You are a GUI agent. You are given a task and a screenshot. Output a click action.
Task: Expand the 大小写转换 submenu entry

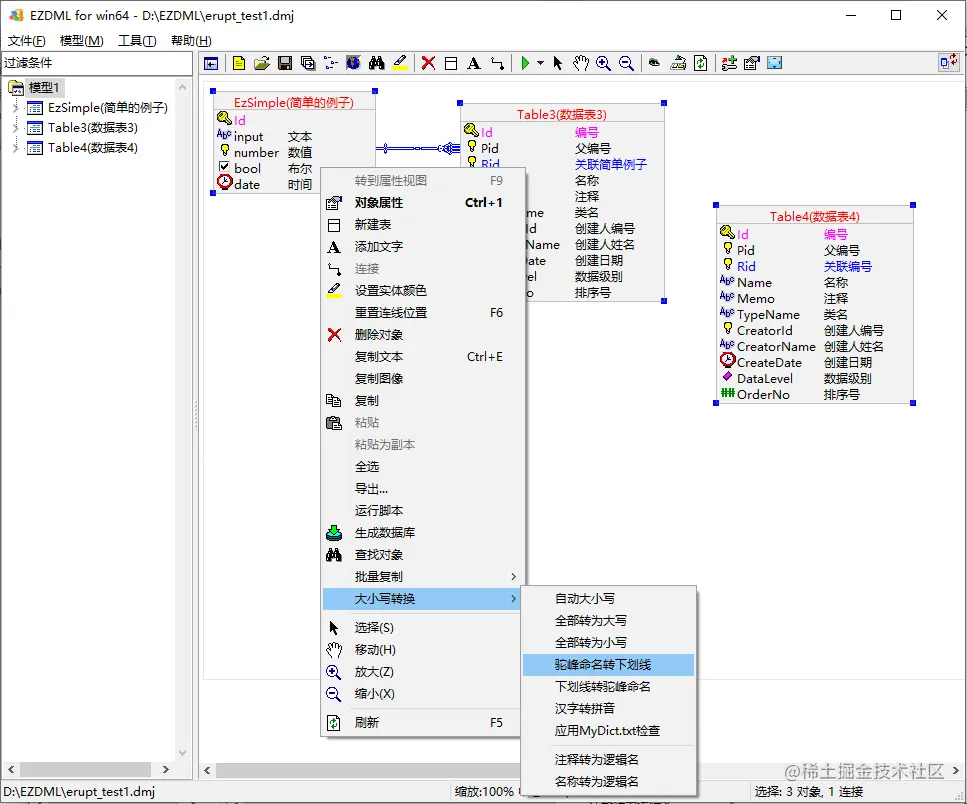[422, 599]
